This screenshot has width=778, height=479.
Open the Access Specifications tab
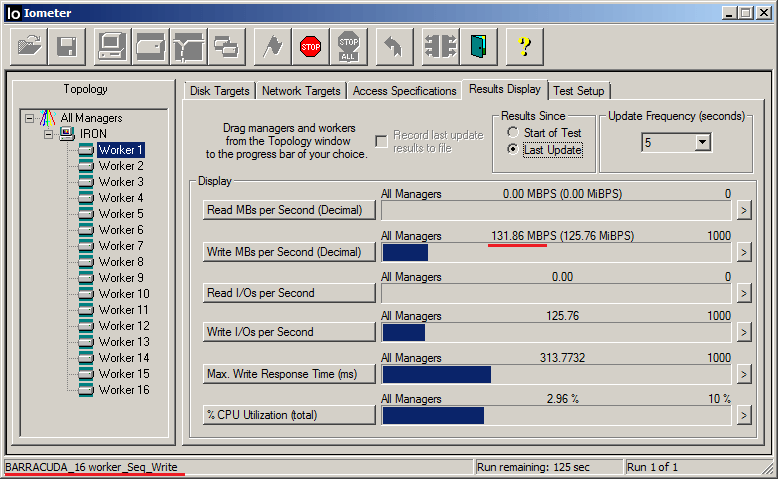point(404,91)
